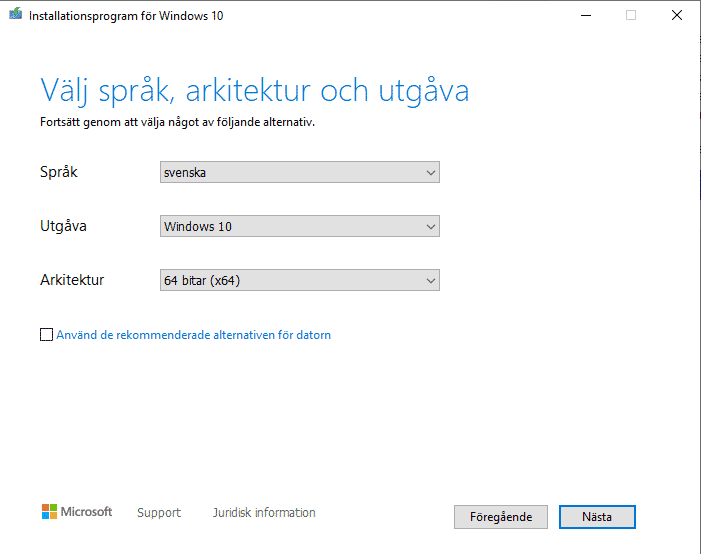Open the Språk combo box showing svenska
The height and width of the screenshot is (554, 701).
(x=290, y=173)
